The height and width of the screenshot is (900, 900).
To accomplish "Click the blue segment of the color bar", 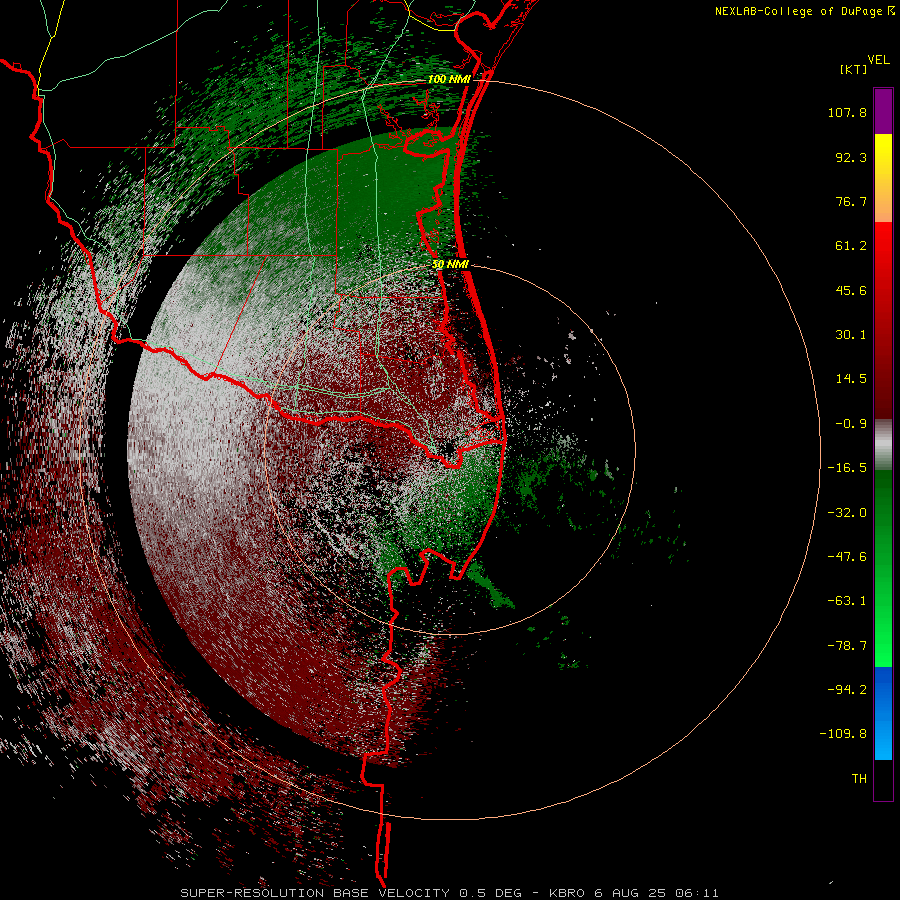I will click(883, 713).
